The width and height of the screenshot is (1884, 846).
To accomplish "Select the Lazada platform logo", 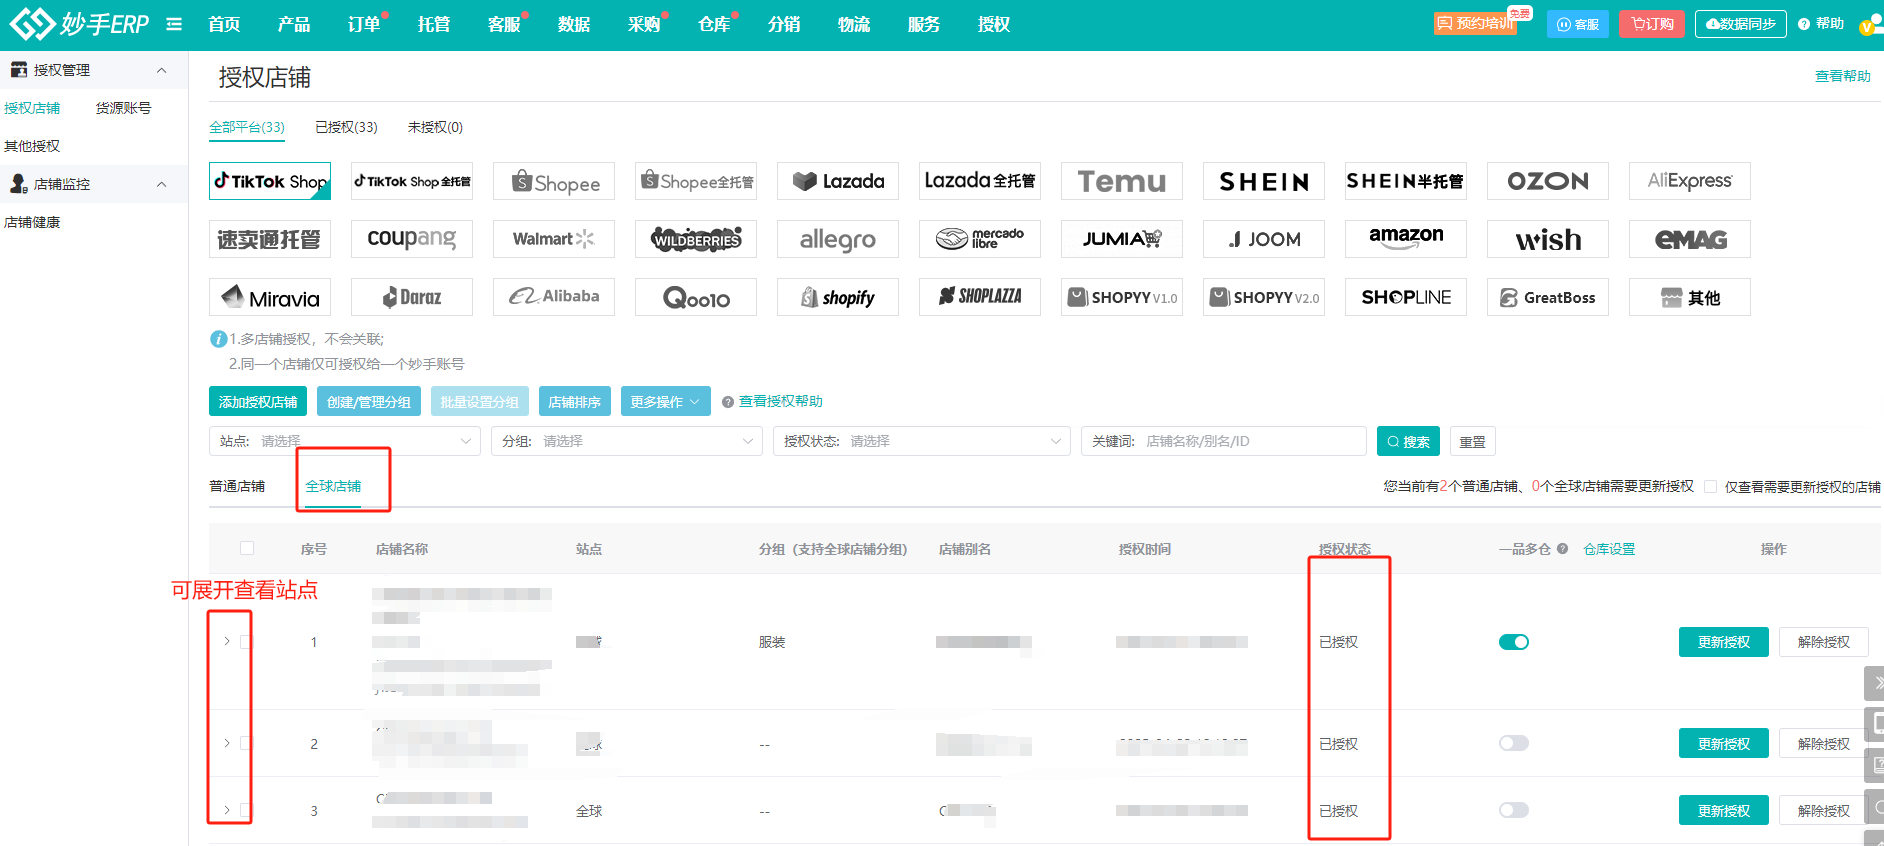I will click(838, 181).
